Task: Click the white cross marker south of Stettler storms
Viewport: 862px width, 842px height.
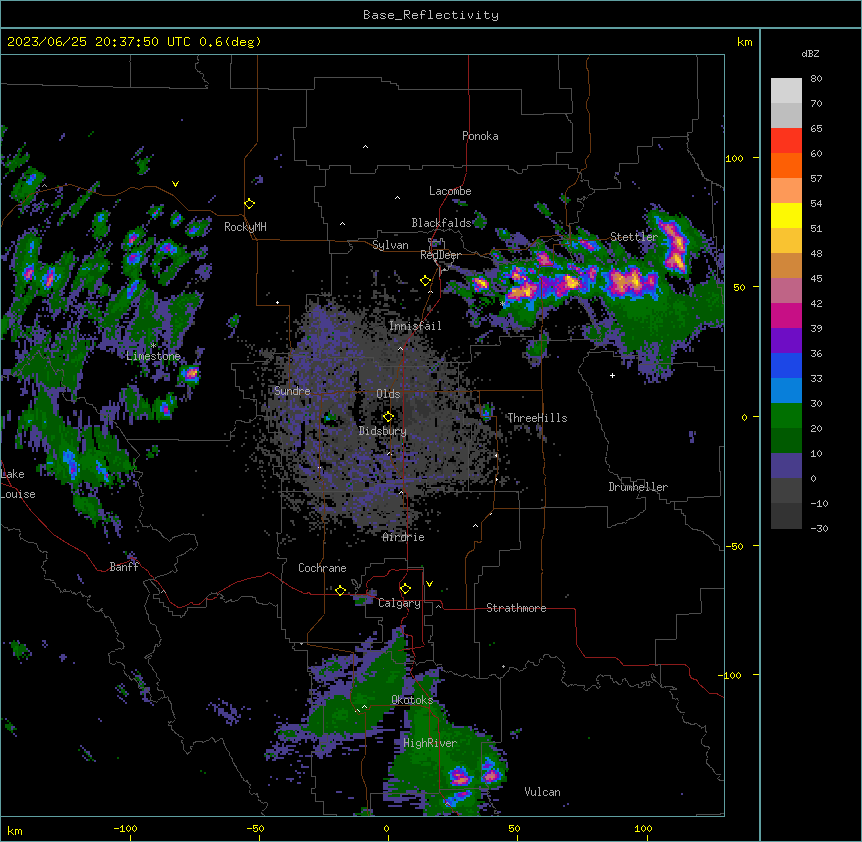Action: pos(612,375)
